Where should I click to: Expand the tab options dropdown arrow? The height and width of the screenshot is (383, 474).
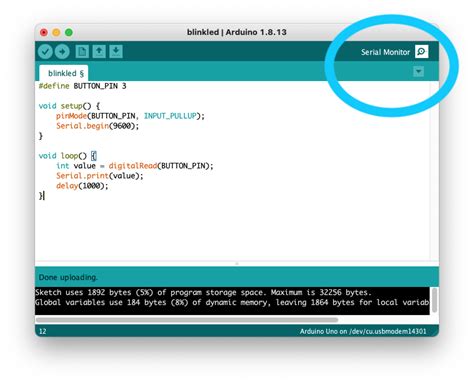418,71
